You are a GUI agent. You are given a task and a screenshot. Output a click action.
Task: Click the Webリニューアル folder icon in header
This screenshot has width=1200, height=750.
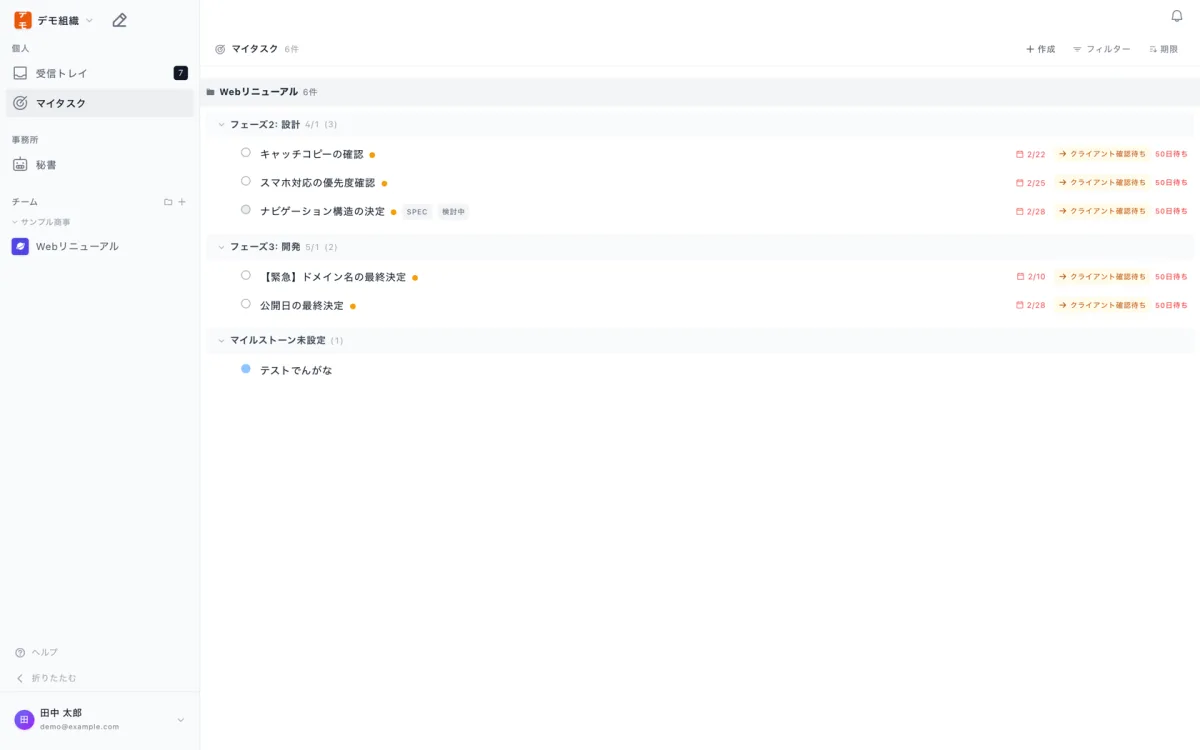[210, 92]
